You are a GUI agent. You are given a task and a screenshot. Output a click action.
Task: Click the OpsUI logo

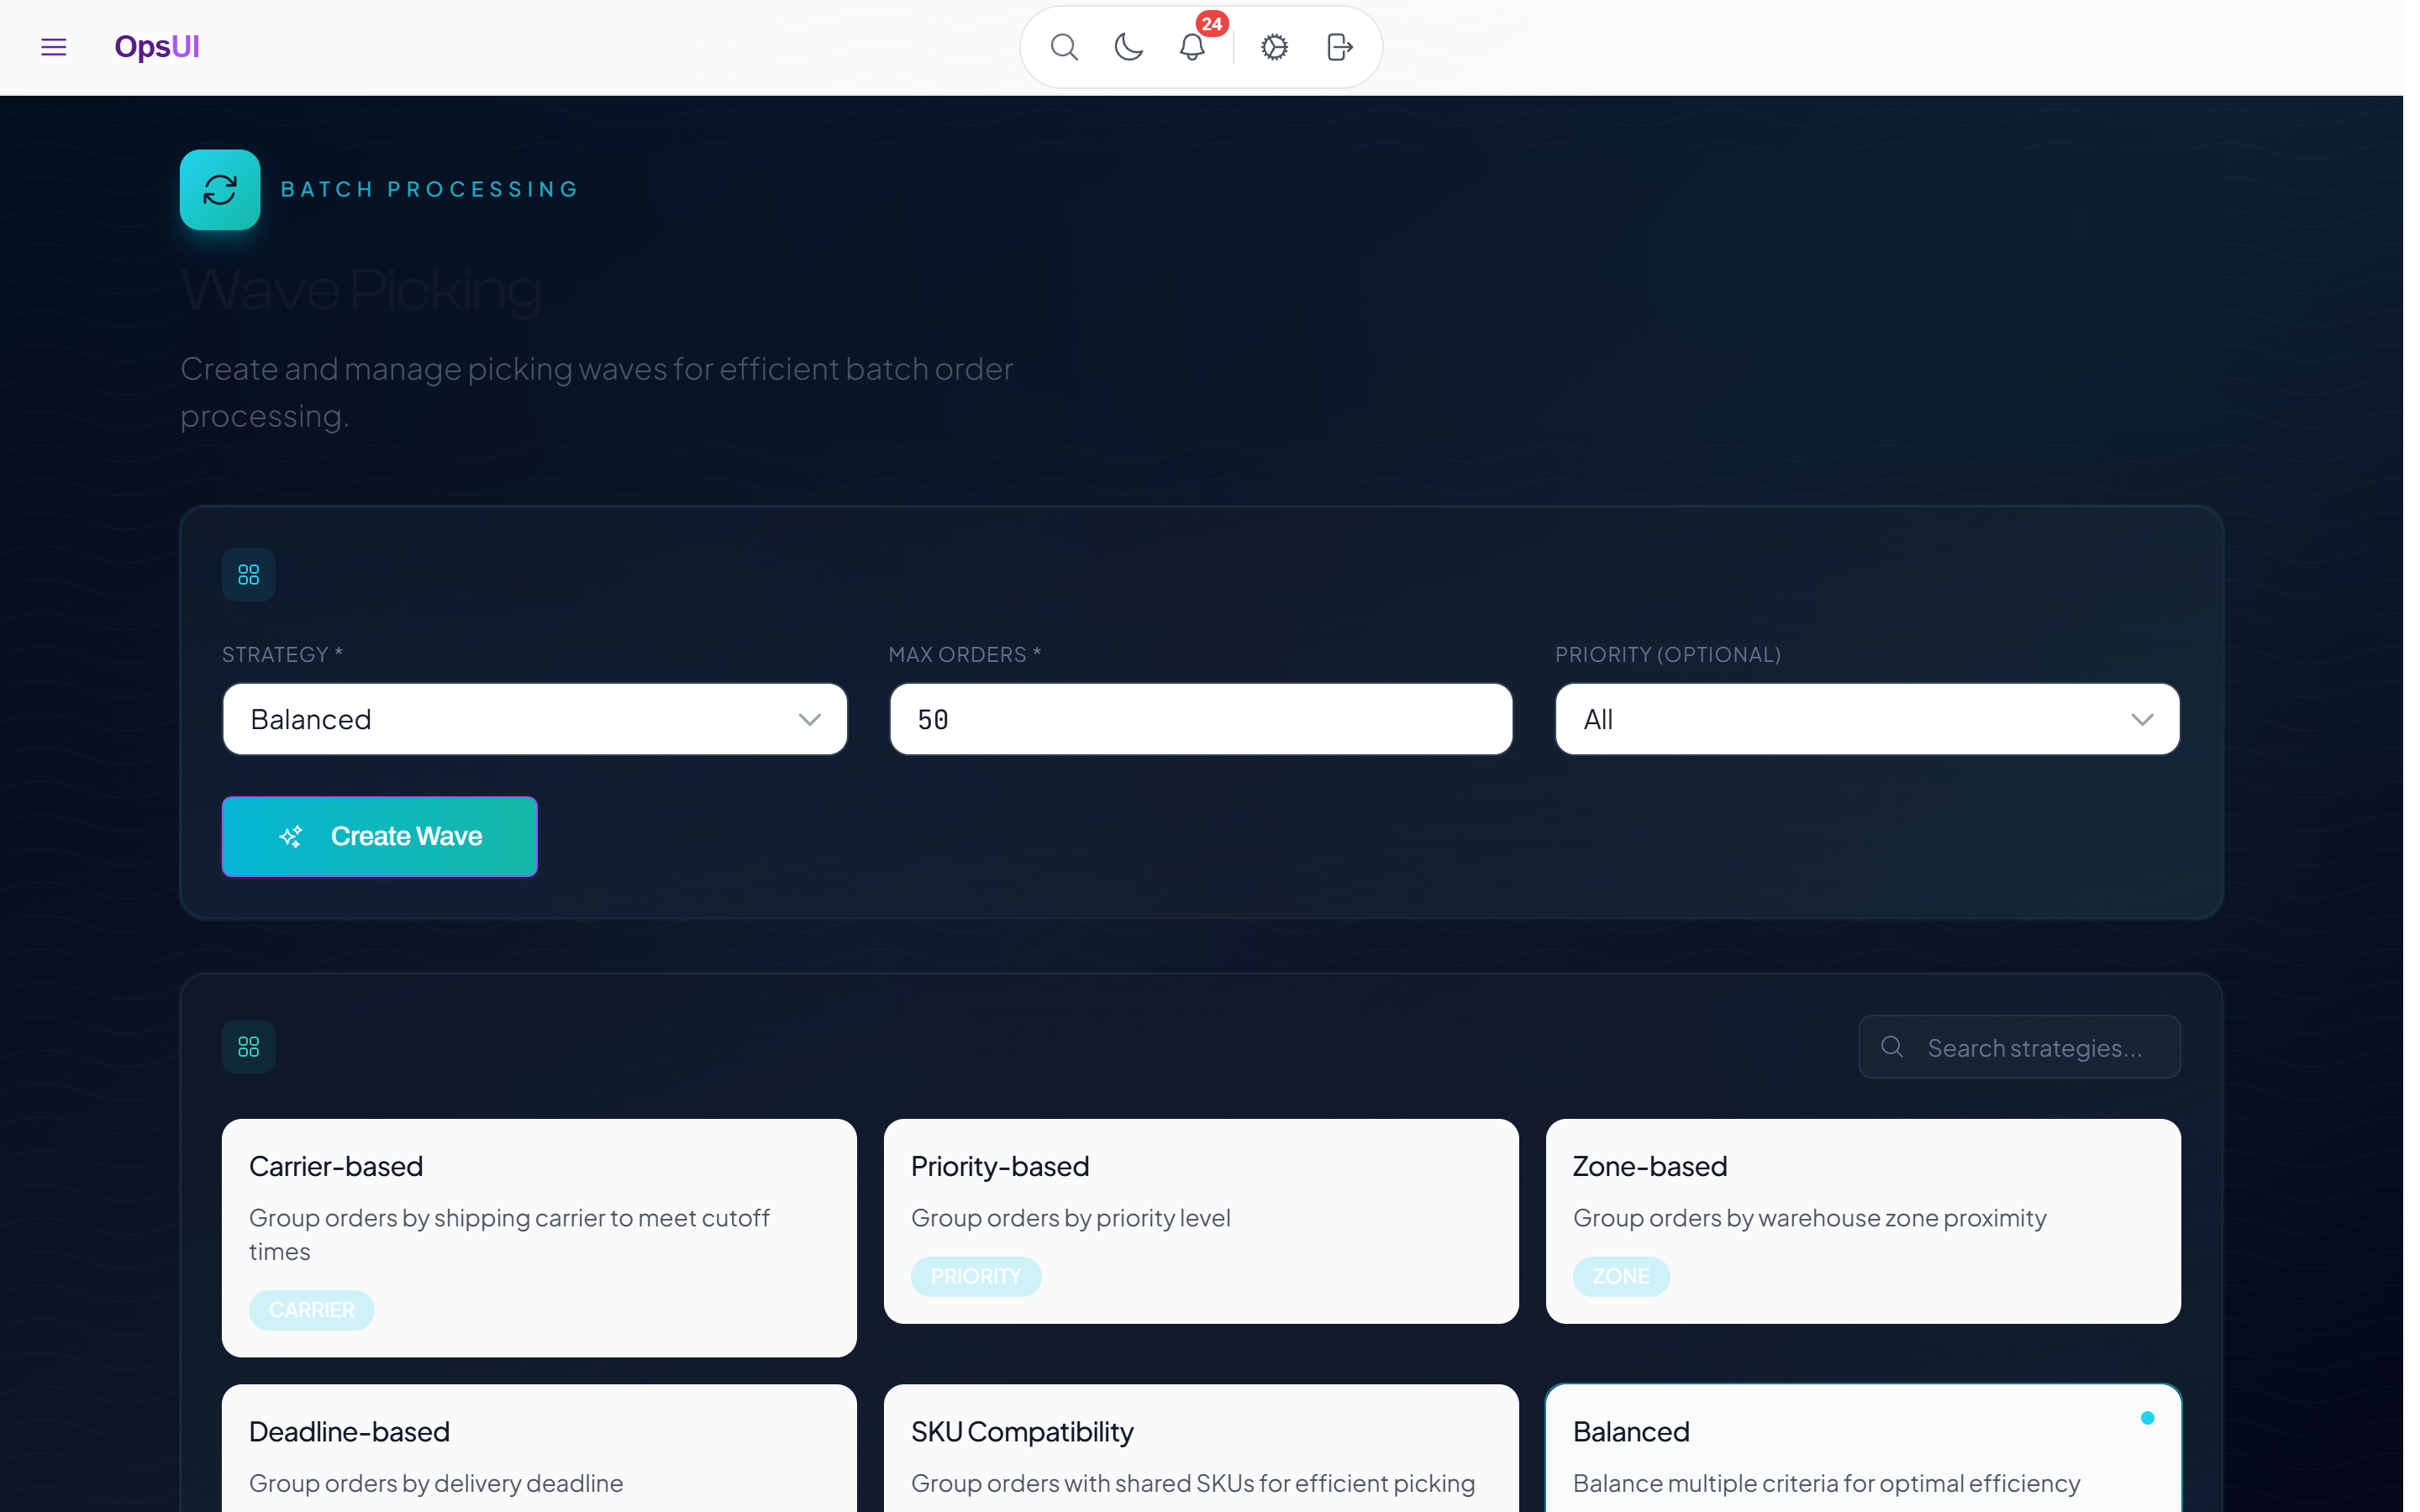coord(157,47)
